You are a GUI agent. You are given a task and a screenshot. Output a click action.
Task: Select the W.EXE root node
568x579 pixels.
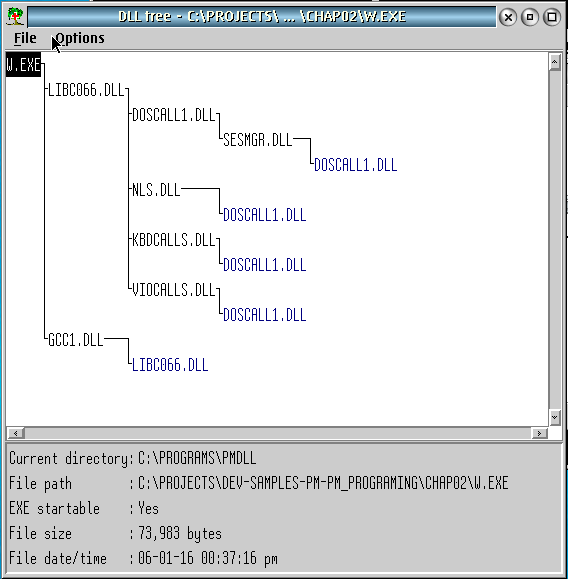[23, 65]
